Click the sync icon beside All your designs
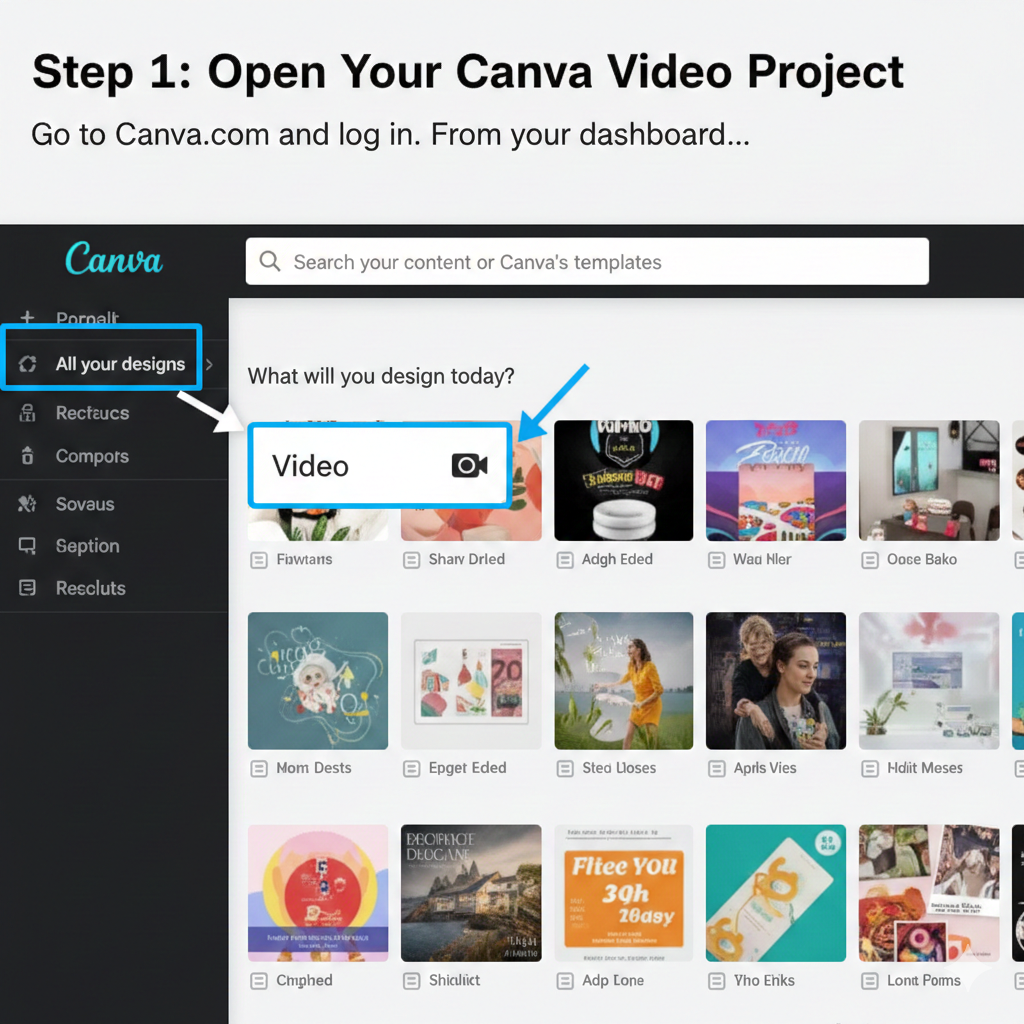The width and height of the screenshot is (1024, 1024). (28, 364)
